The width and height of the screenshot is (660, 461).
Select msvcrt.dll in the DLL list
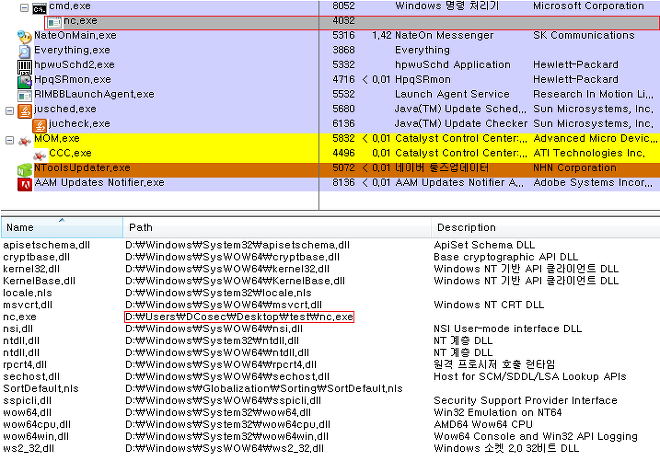point(28,305)
